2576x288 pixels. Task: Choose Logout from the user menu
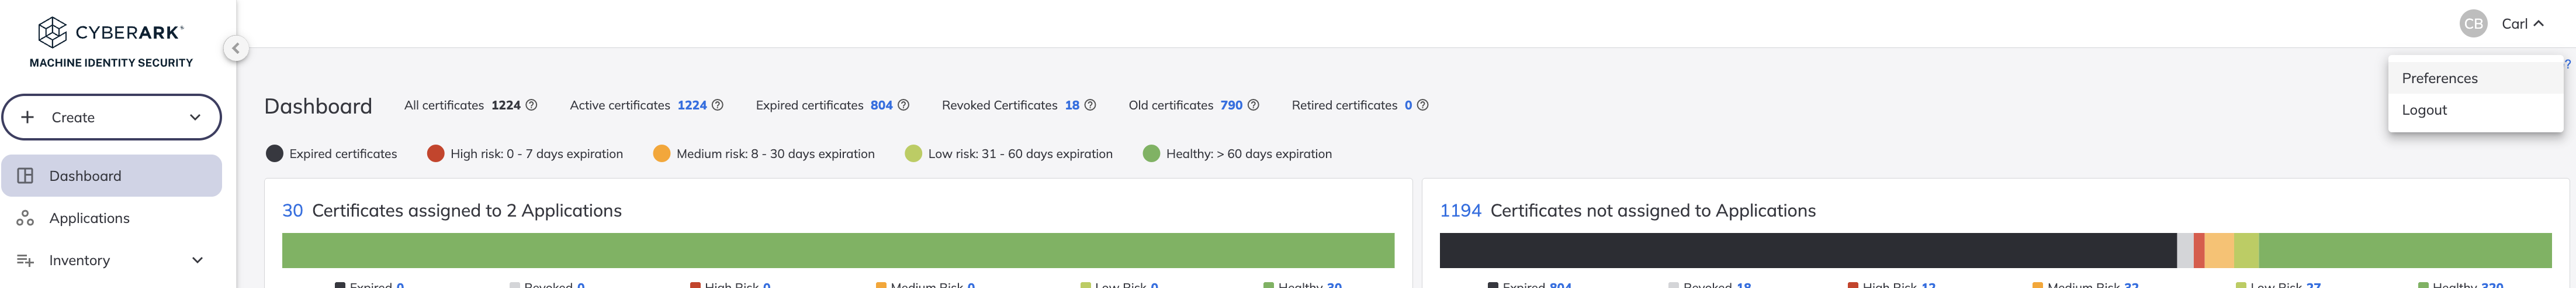2474,110
